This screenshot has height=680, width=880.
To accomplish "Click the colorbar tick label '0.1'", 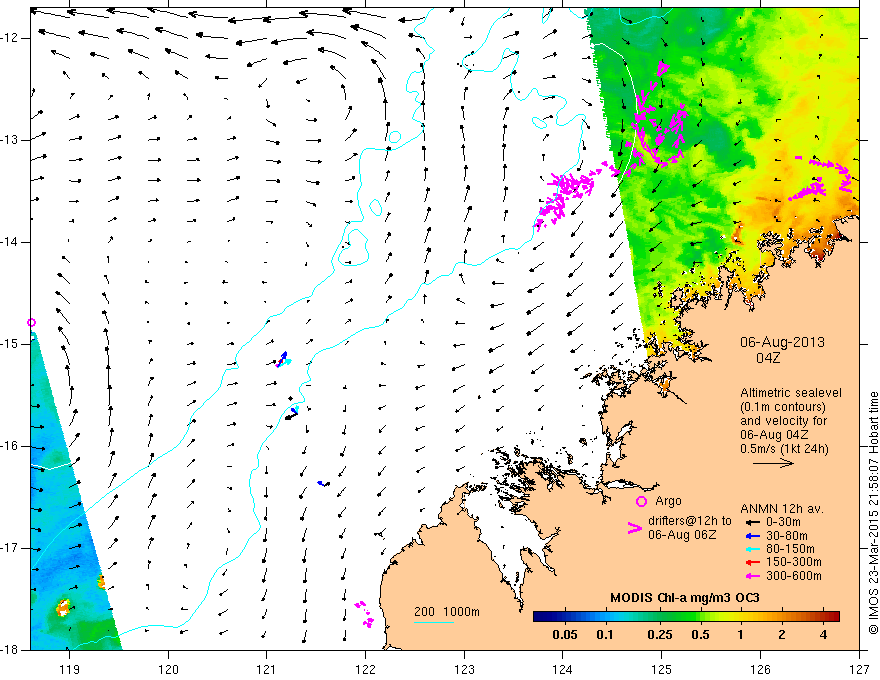I will coord(605,635).
